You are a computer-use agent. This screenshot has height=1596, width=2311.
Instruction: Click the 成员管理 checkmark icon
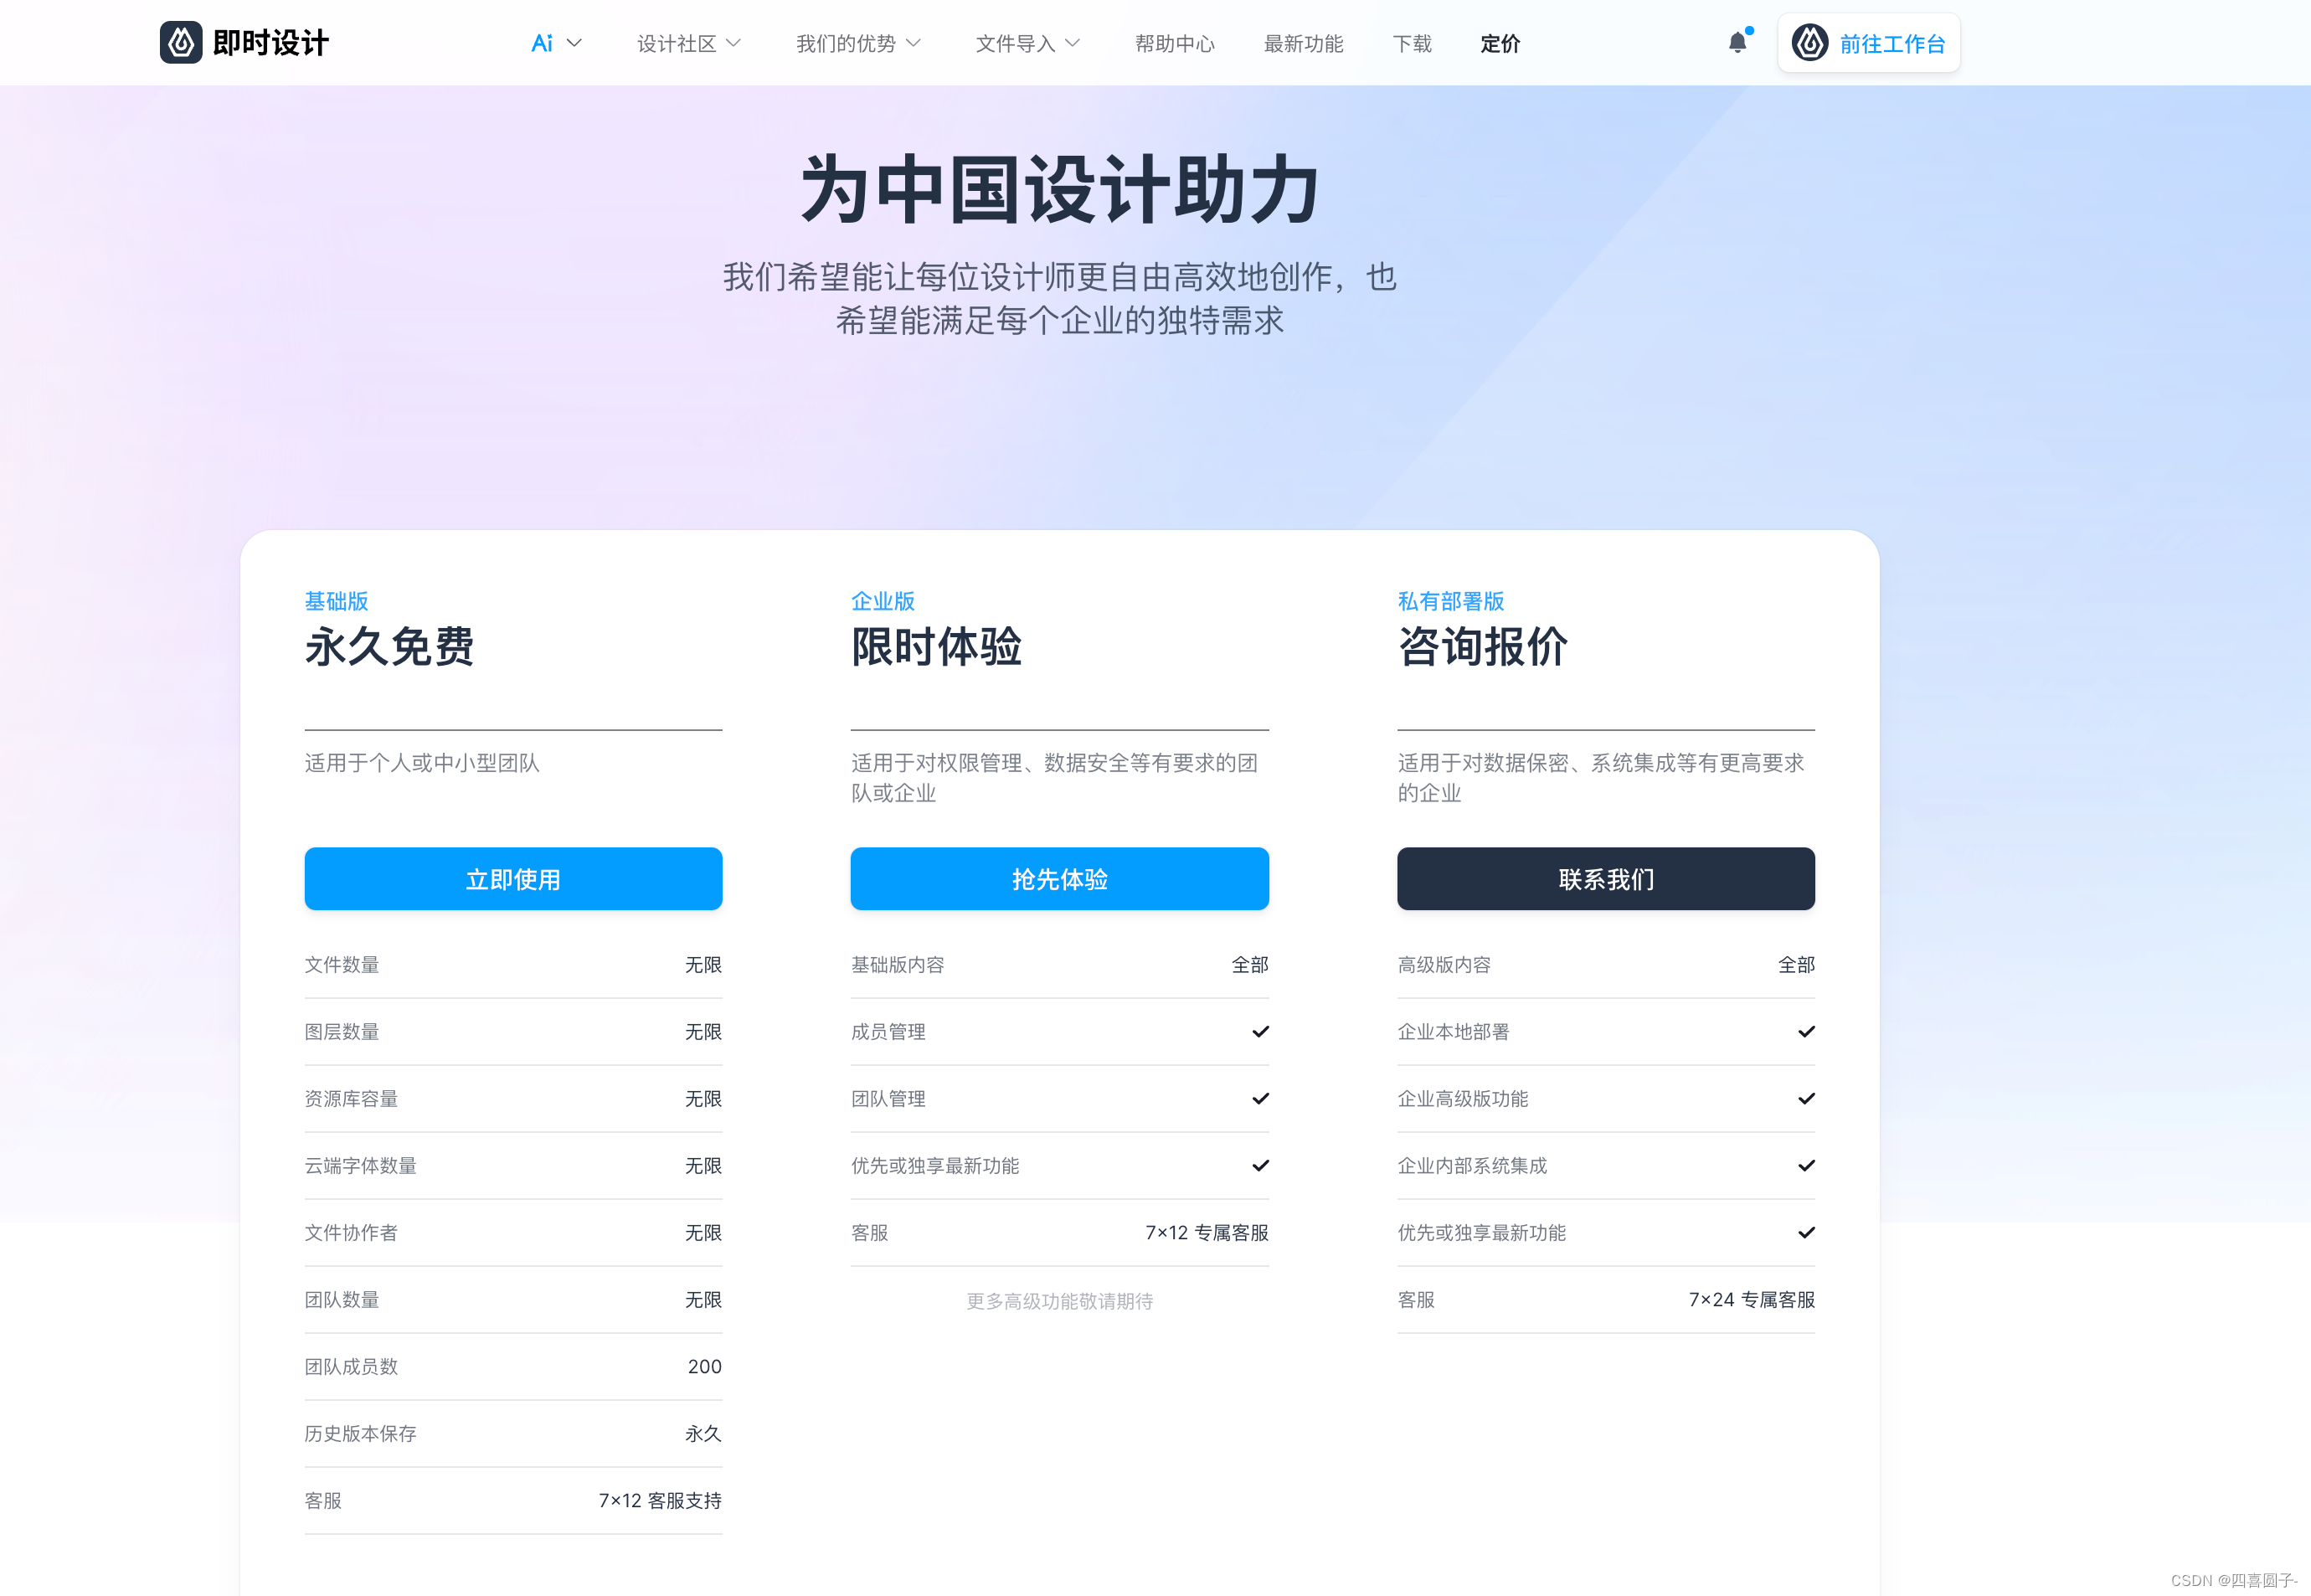tap(1260, 1031)
